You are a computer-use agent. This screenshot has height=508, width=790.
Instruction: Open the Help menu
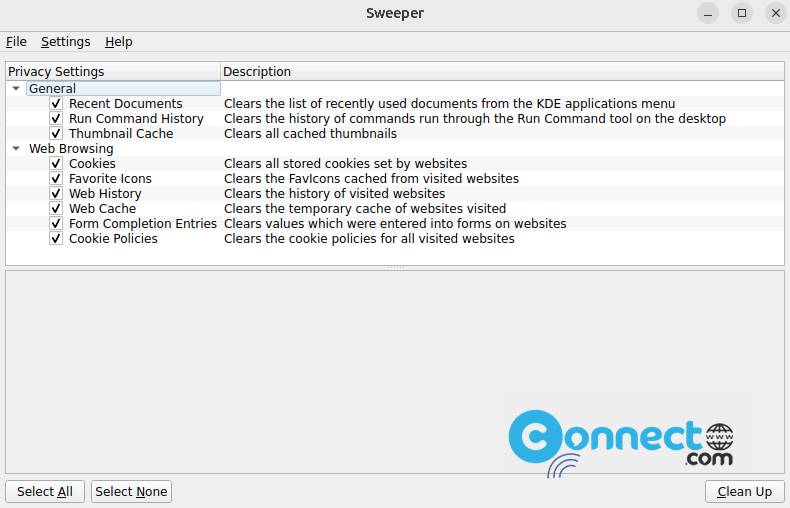coord(118,42)
